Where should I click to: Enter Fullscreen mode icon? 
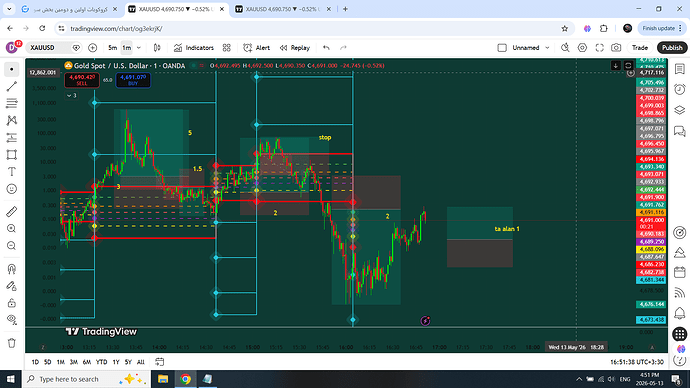pos(599,48)
